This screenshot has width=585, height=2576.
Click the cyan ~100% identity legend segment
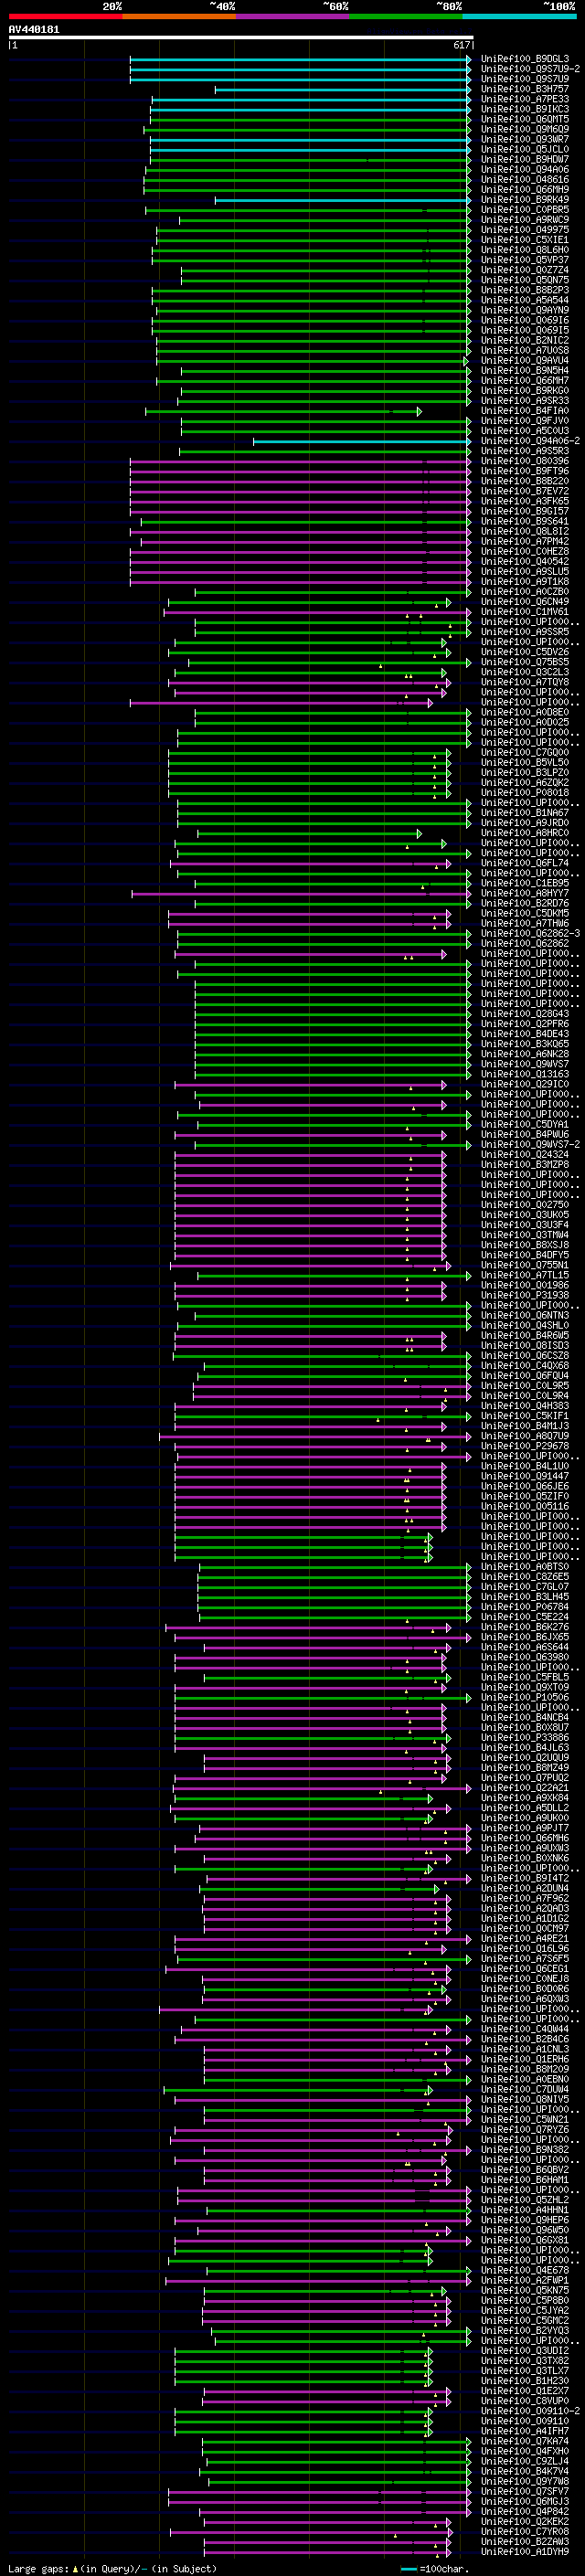point(519,16)
